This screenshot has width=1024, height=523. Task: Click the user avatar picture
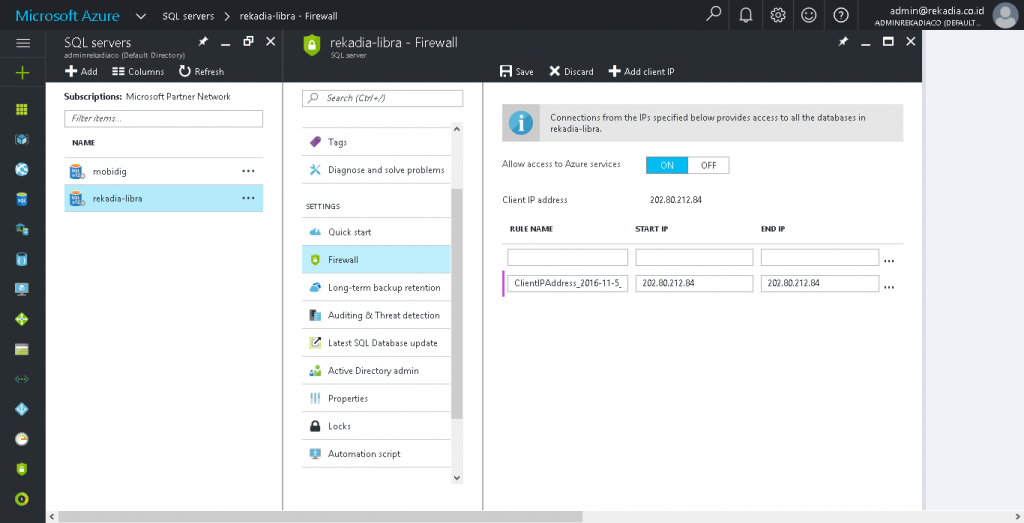1004,15
